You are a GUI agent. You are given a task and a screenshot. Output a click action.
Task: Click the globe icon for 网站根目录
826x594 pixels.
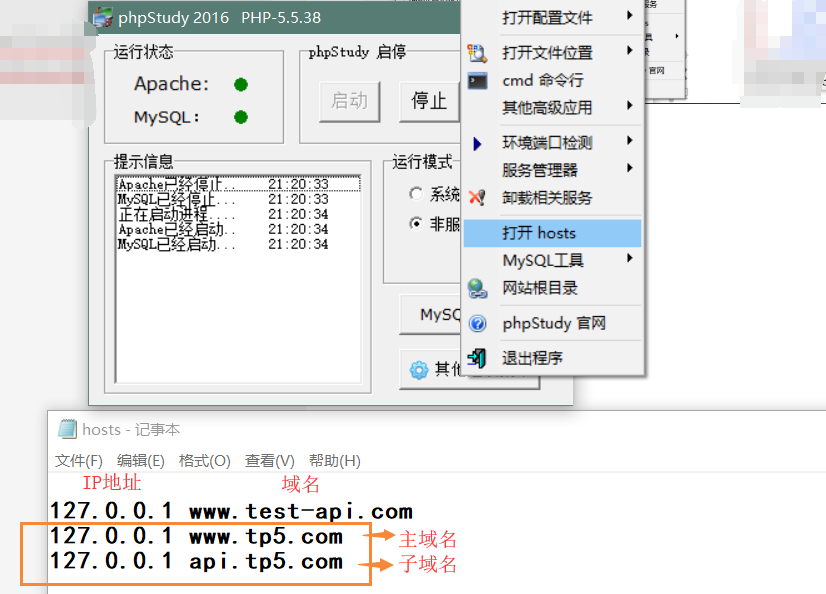[477, 288]
